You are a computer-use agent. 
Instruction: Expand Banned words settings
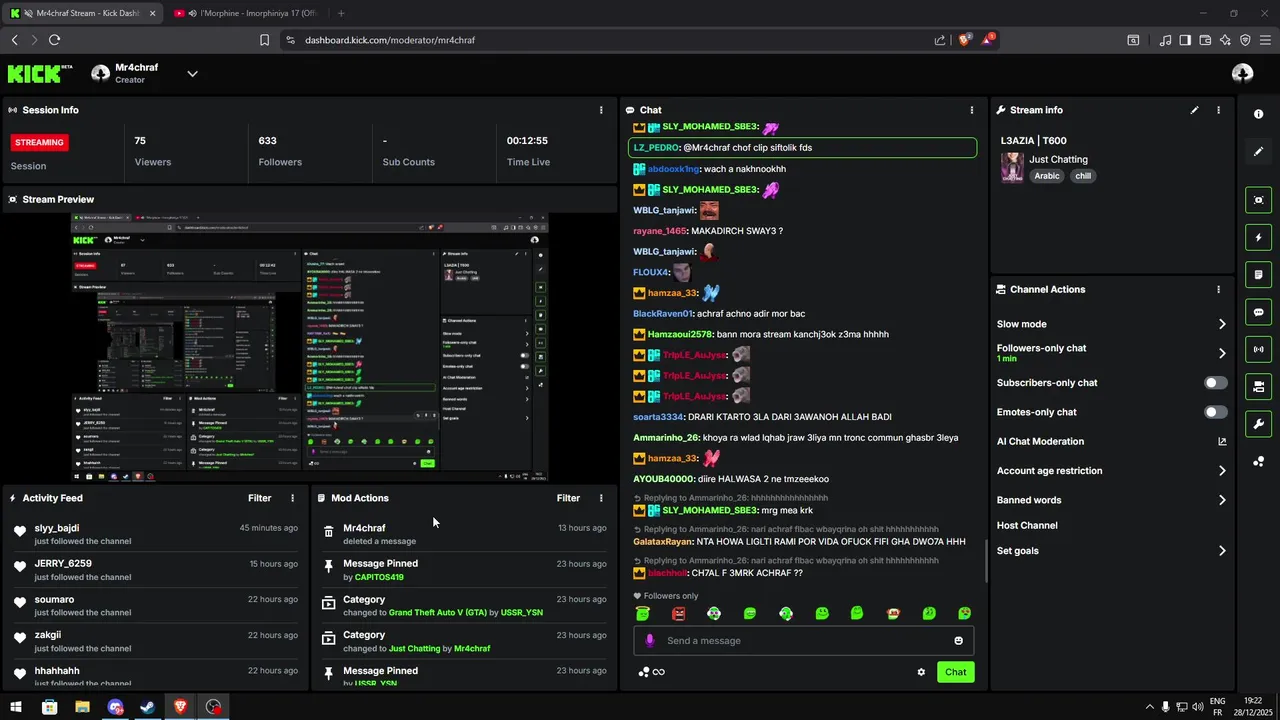pos(1222,500)
